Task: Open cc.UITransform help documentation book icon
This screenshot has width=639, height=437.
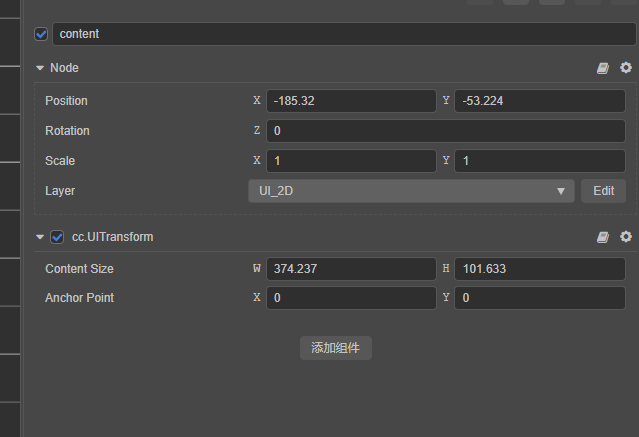Action: click(603, 237)
